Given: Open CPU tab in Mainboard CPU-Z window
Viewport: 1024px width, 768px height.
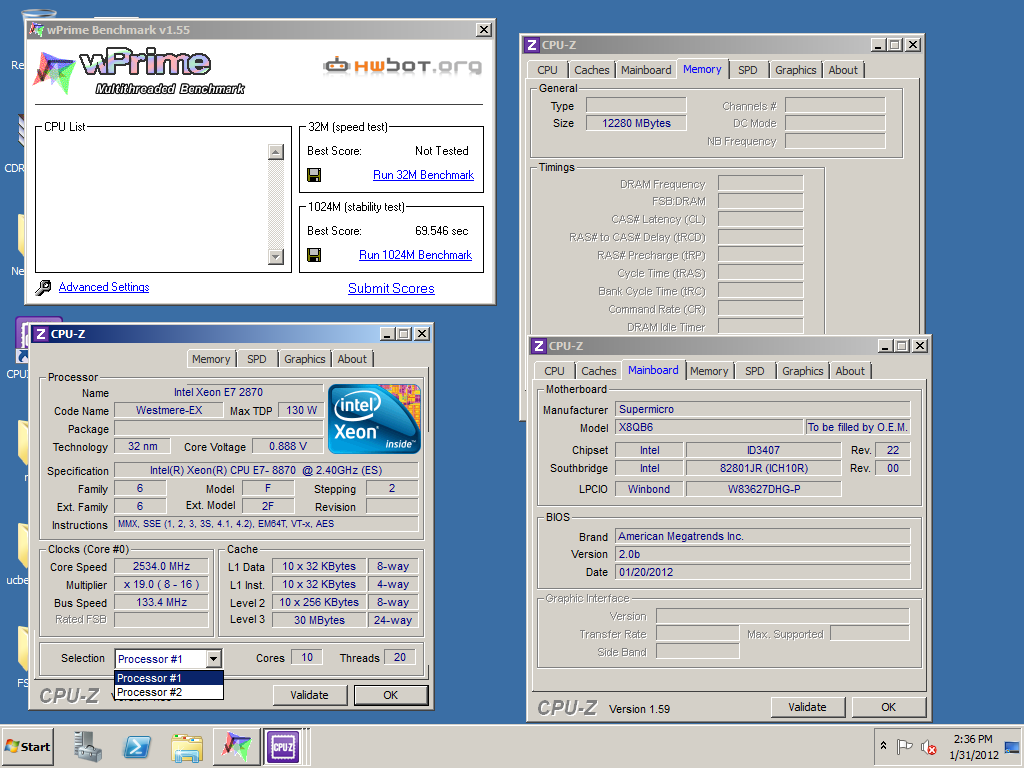Looking at the screenshot, I should pyautogui.click(x=554, y=371).
